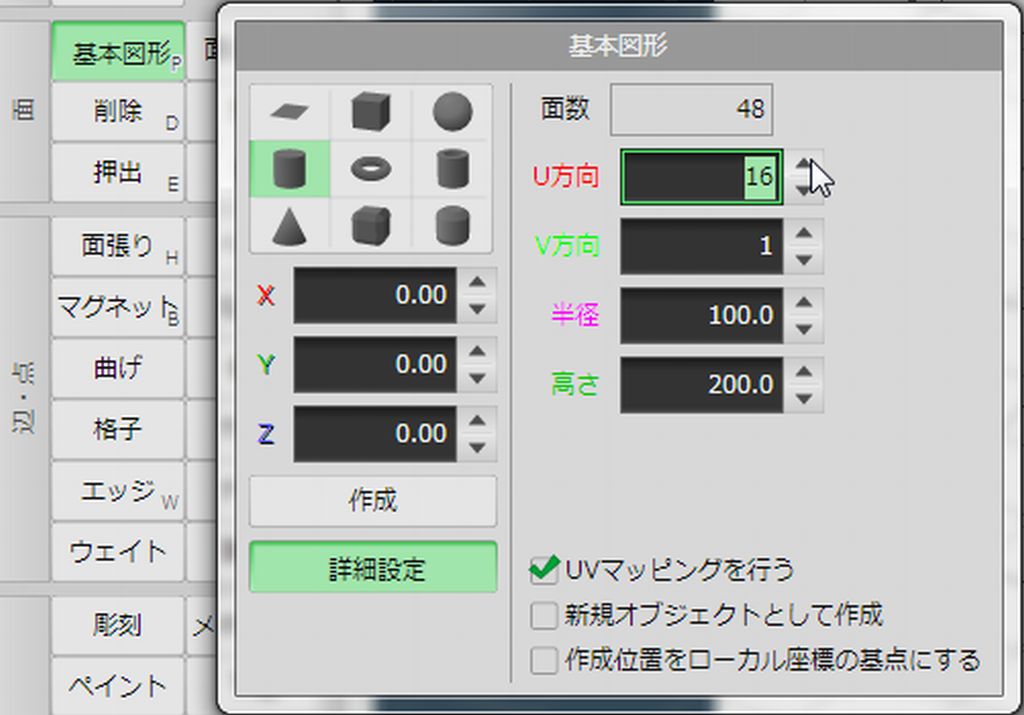Select the plane primitive shape

pyautogui.click(x=289, y=112)
